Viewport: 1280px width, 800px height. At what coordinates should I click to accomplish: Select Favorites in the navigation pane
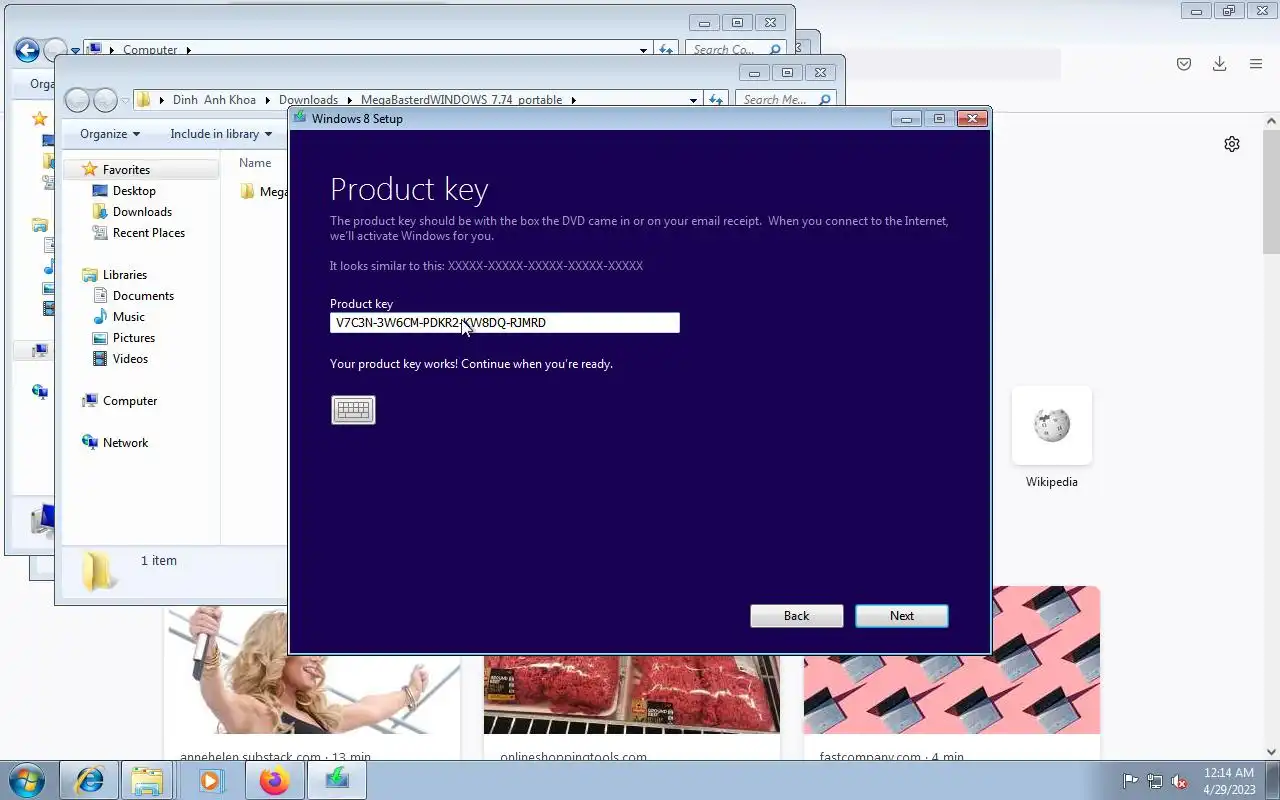point(126,170)
